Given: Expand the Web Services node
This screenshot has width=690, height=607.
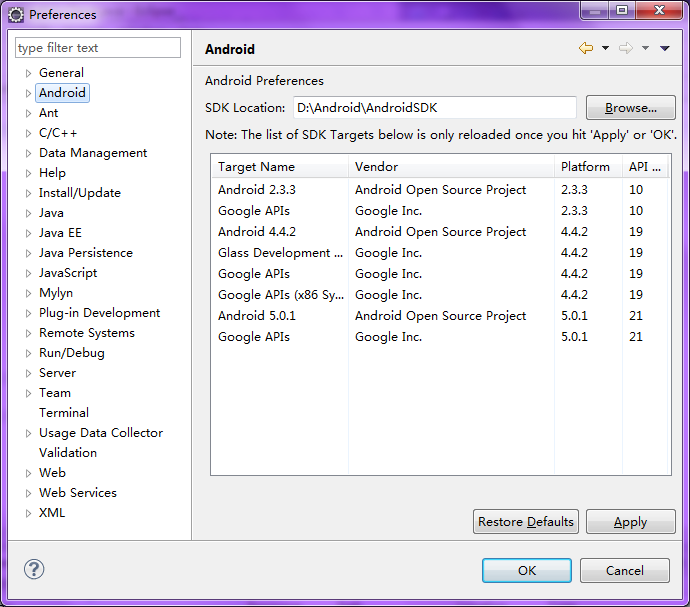Looking at the screenshot, I should click(x=28, y=493).
